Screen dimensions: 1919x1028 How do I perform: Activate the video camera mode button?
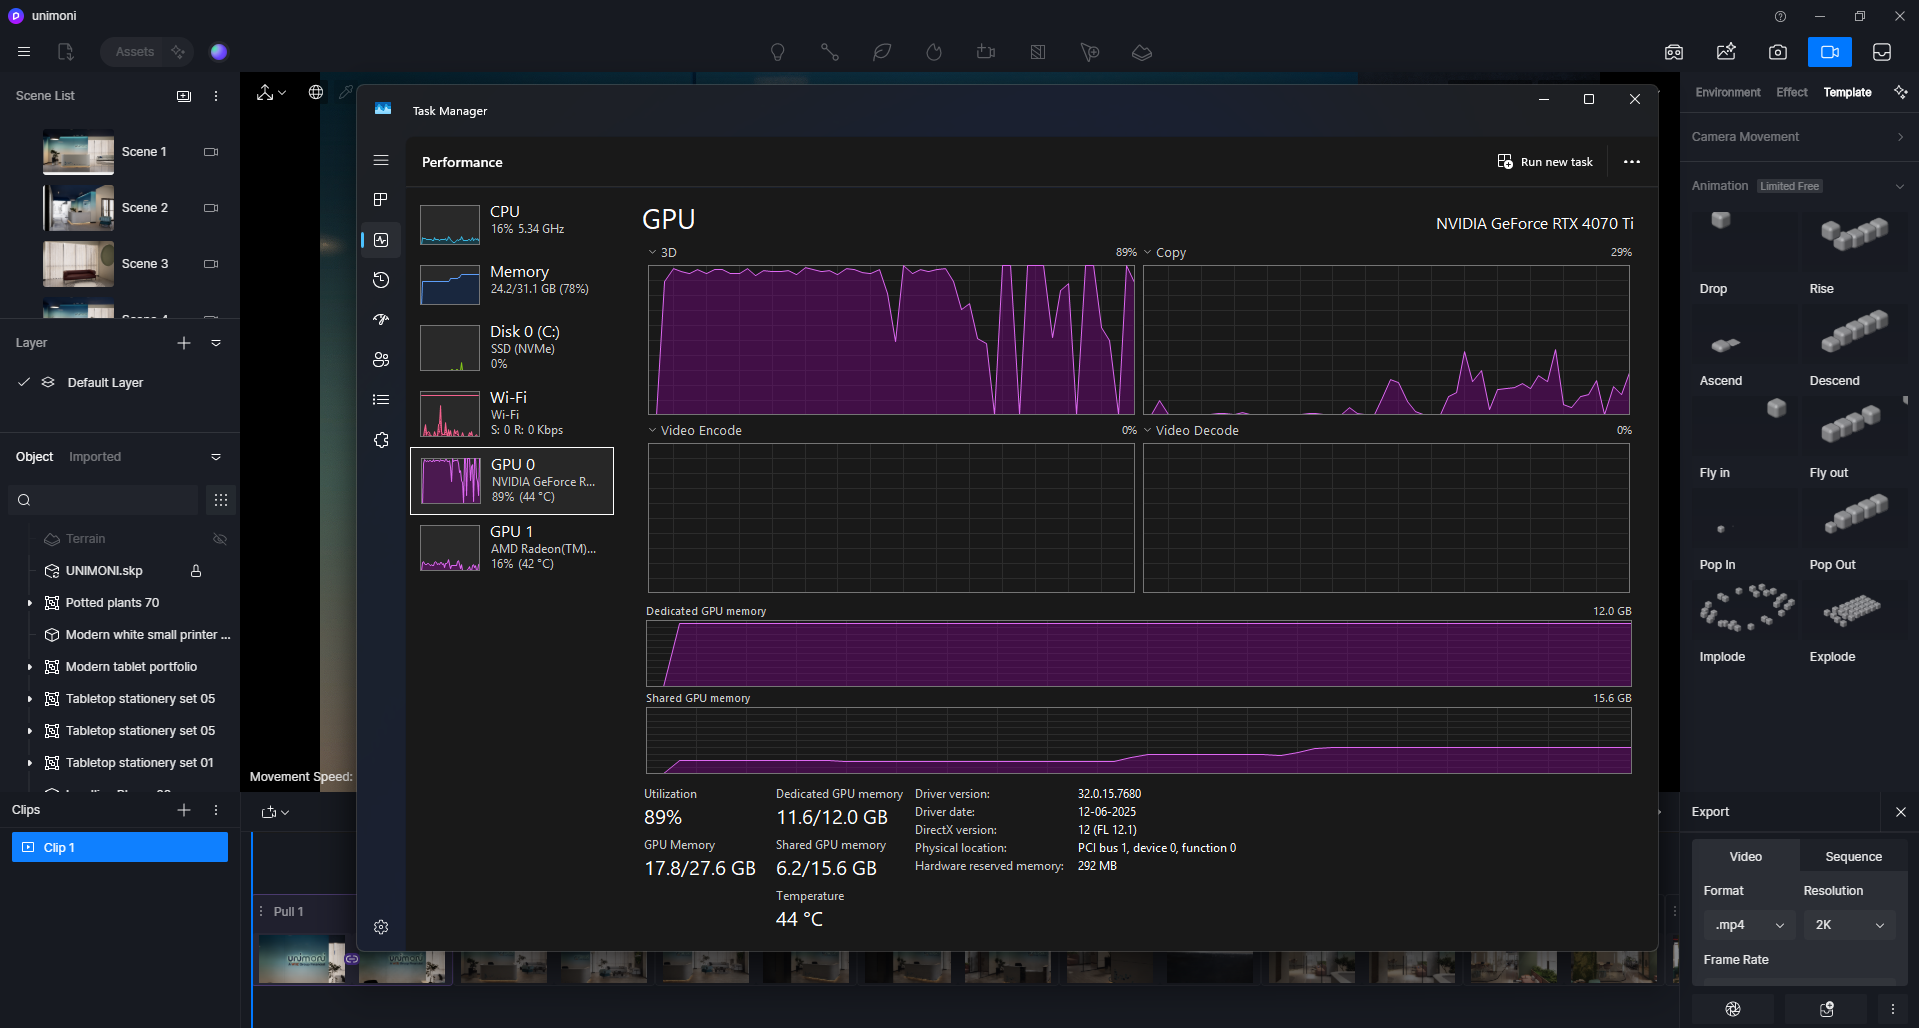(1829, 52)
